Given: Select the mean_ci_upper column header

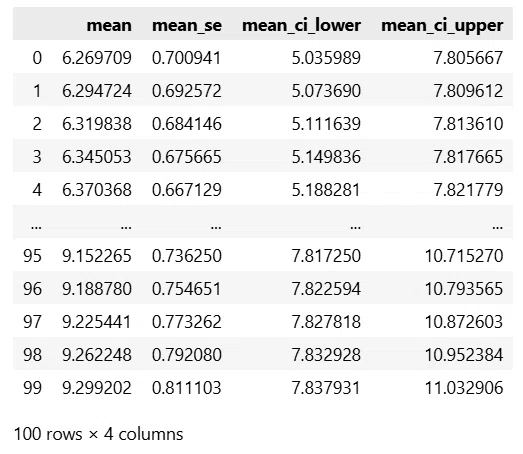Looking at the screenshot, I should click(442, 27).
